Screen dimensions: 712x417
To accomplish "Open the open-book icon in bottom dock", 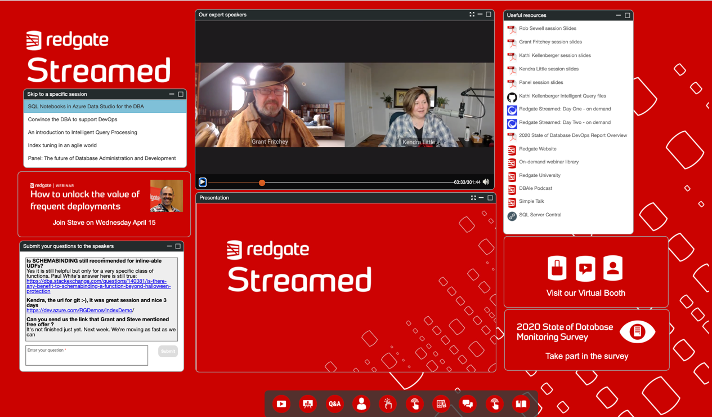I will point(521,403).
